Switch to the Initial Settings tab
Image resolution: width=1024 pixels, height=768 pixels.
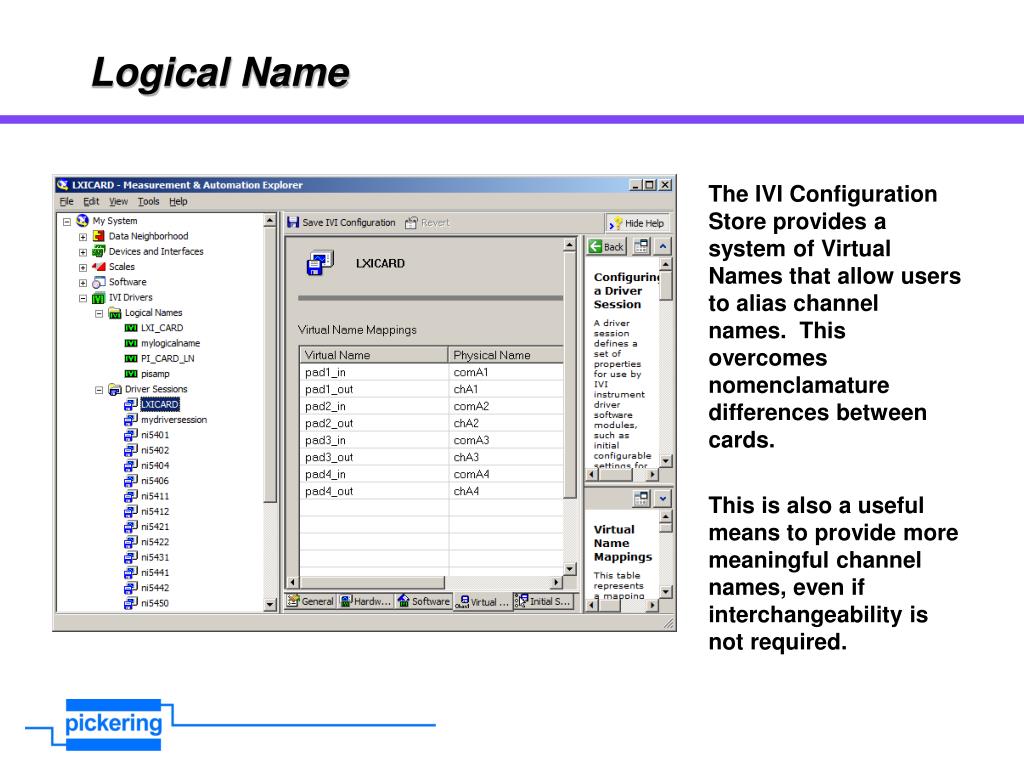click(543, 601)
